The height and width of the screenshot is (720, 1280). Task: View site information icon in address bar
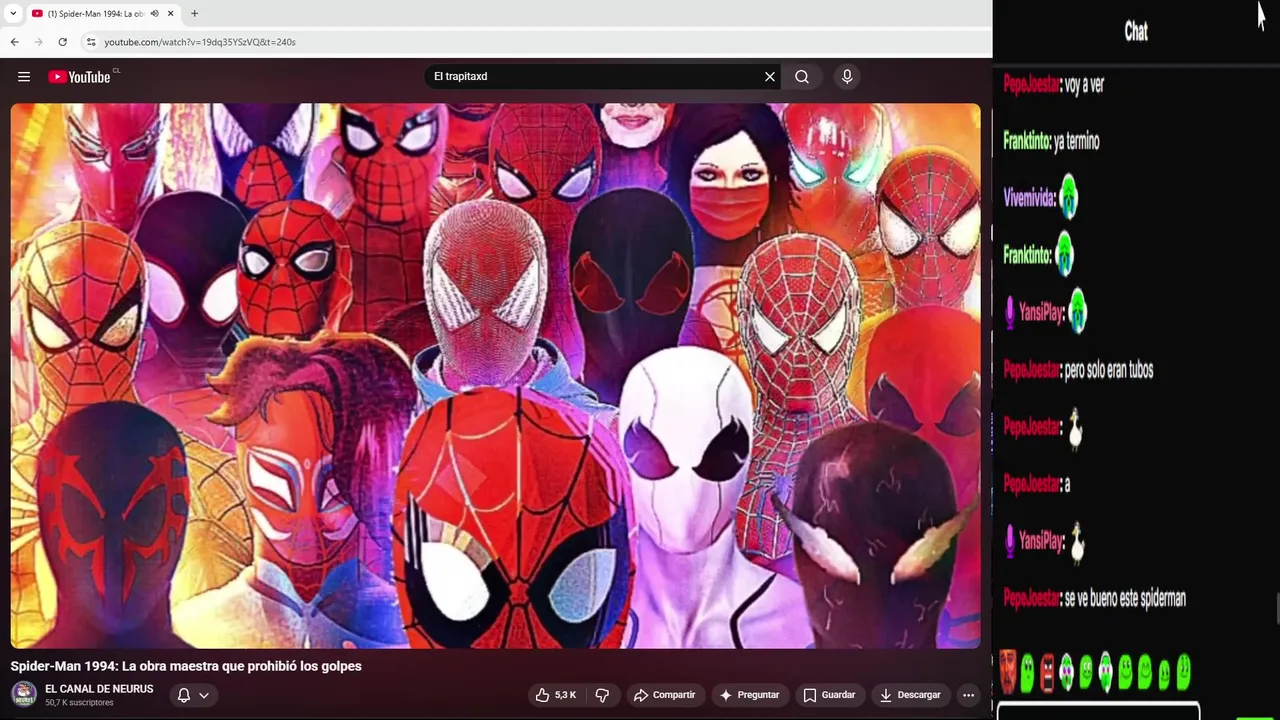click(90, 42)
